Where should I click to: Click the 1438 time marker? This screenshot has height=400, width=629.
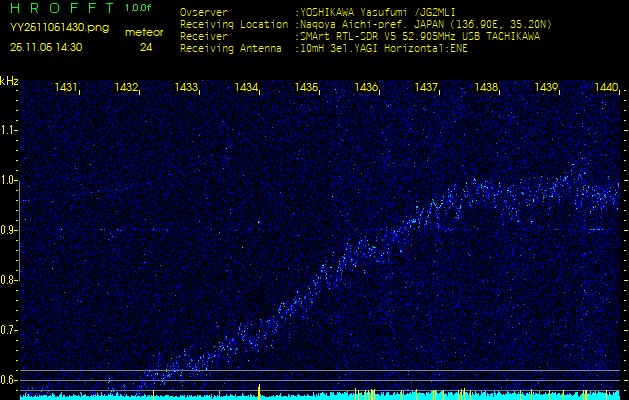[x=487, y=88]
